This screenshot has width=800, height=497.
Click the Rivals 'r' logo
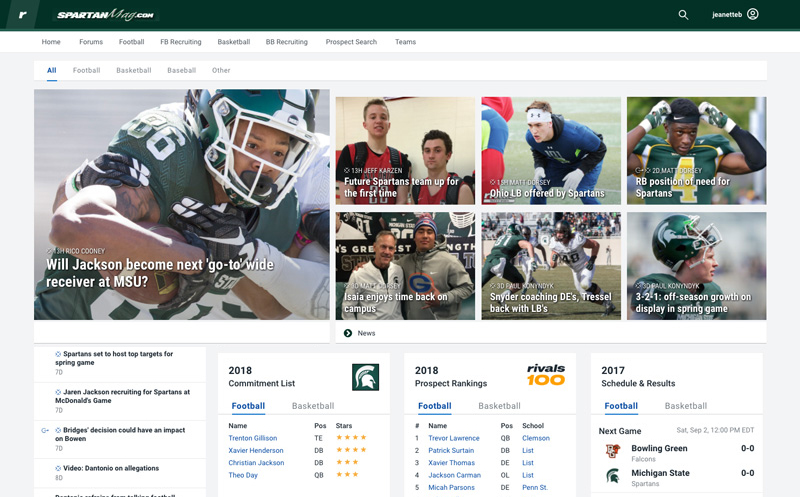tap(22, 14)
